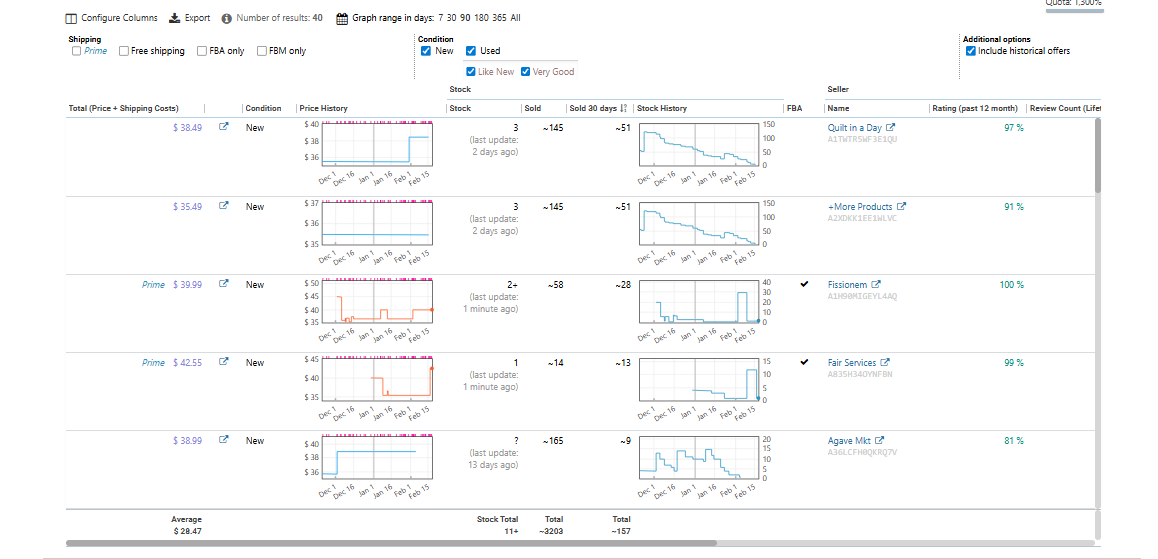Open the +More Products seller link

[x=860, y=207]
